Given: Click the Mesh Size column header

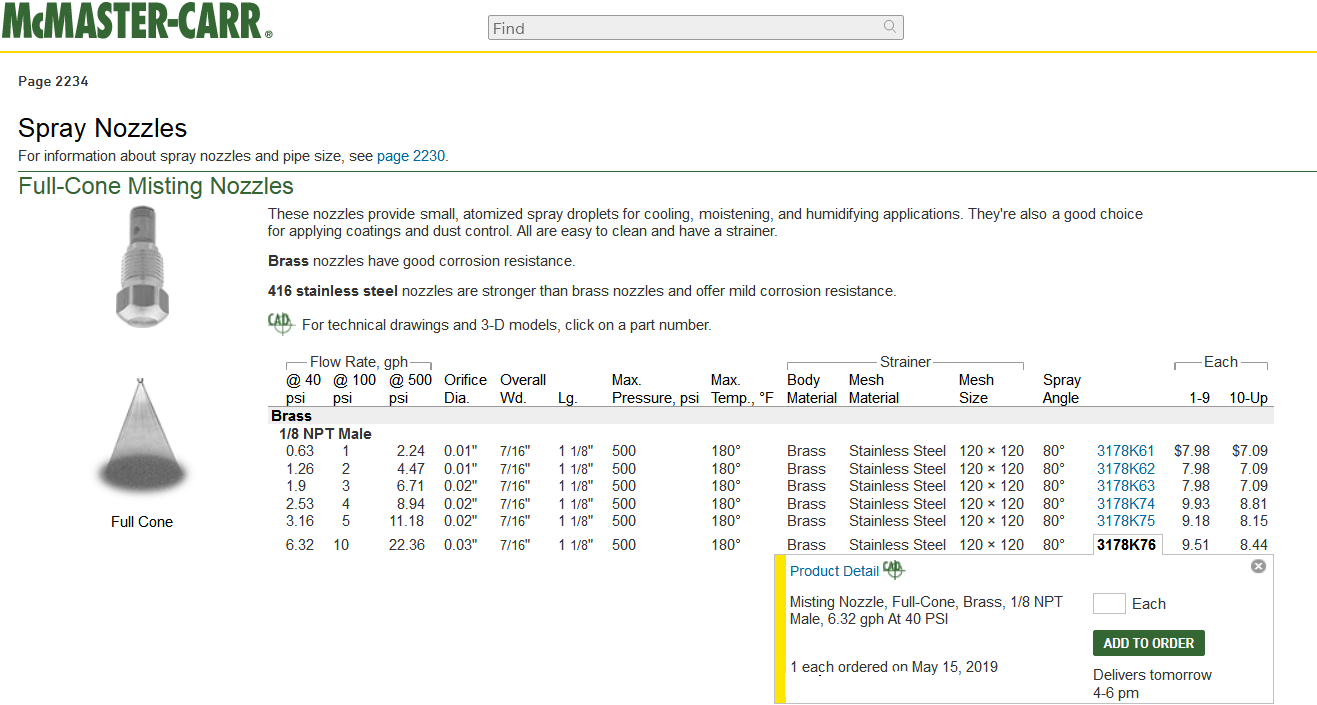Looking at the screenshot, I should (x=977, y=389).
